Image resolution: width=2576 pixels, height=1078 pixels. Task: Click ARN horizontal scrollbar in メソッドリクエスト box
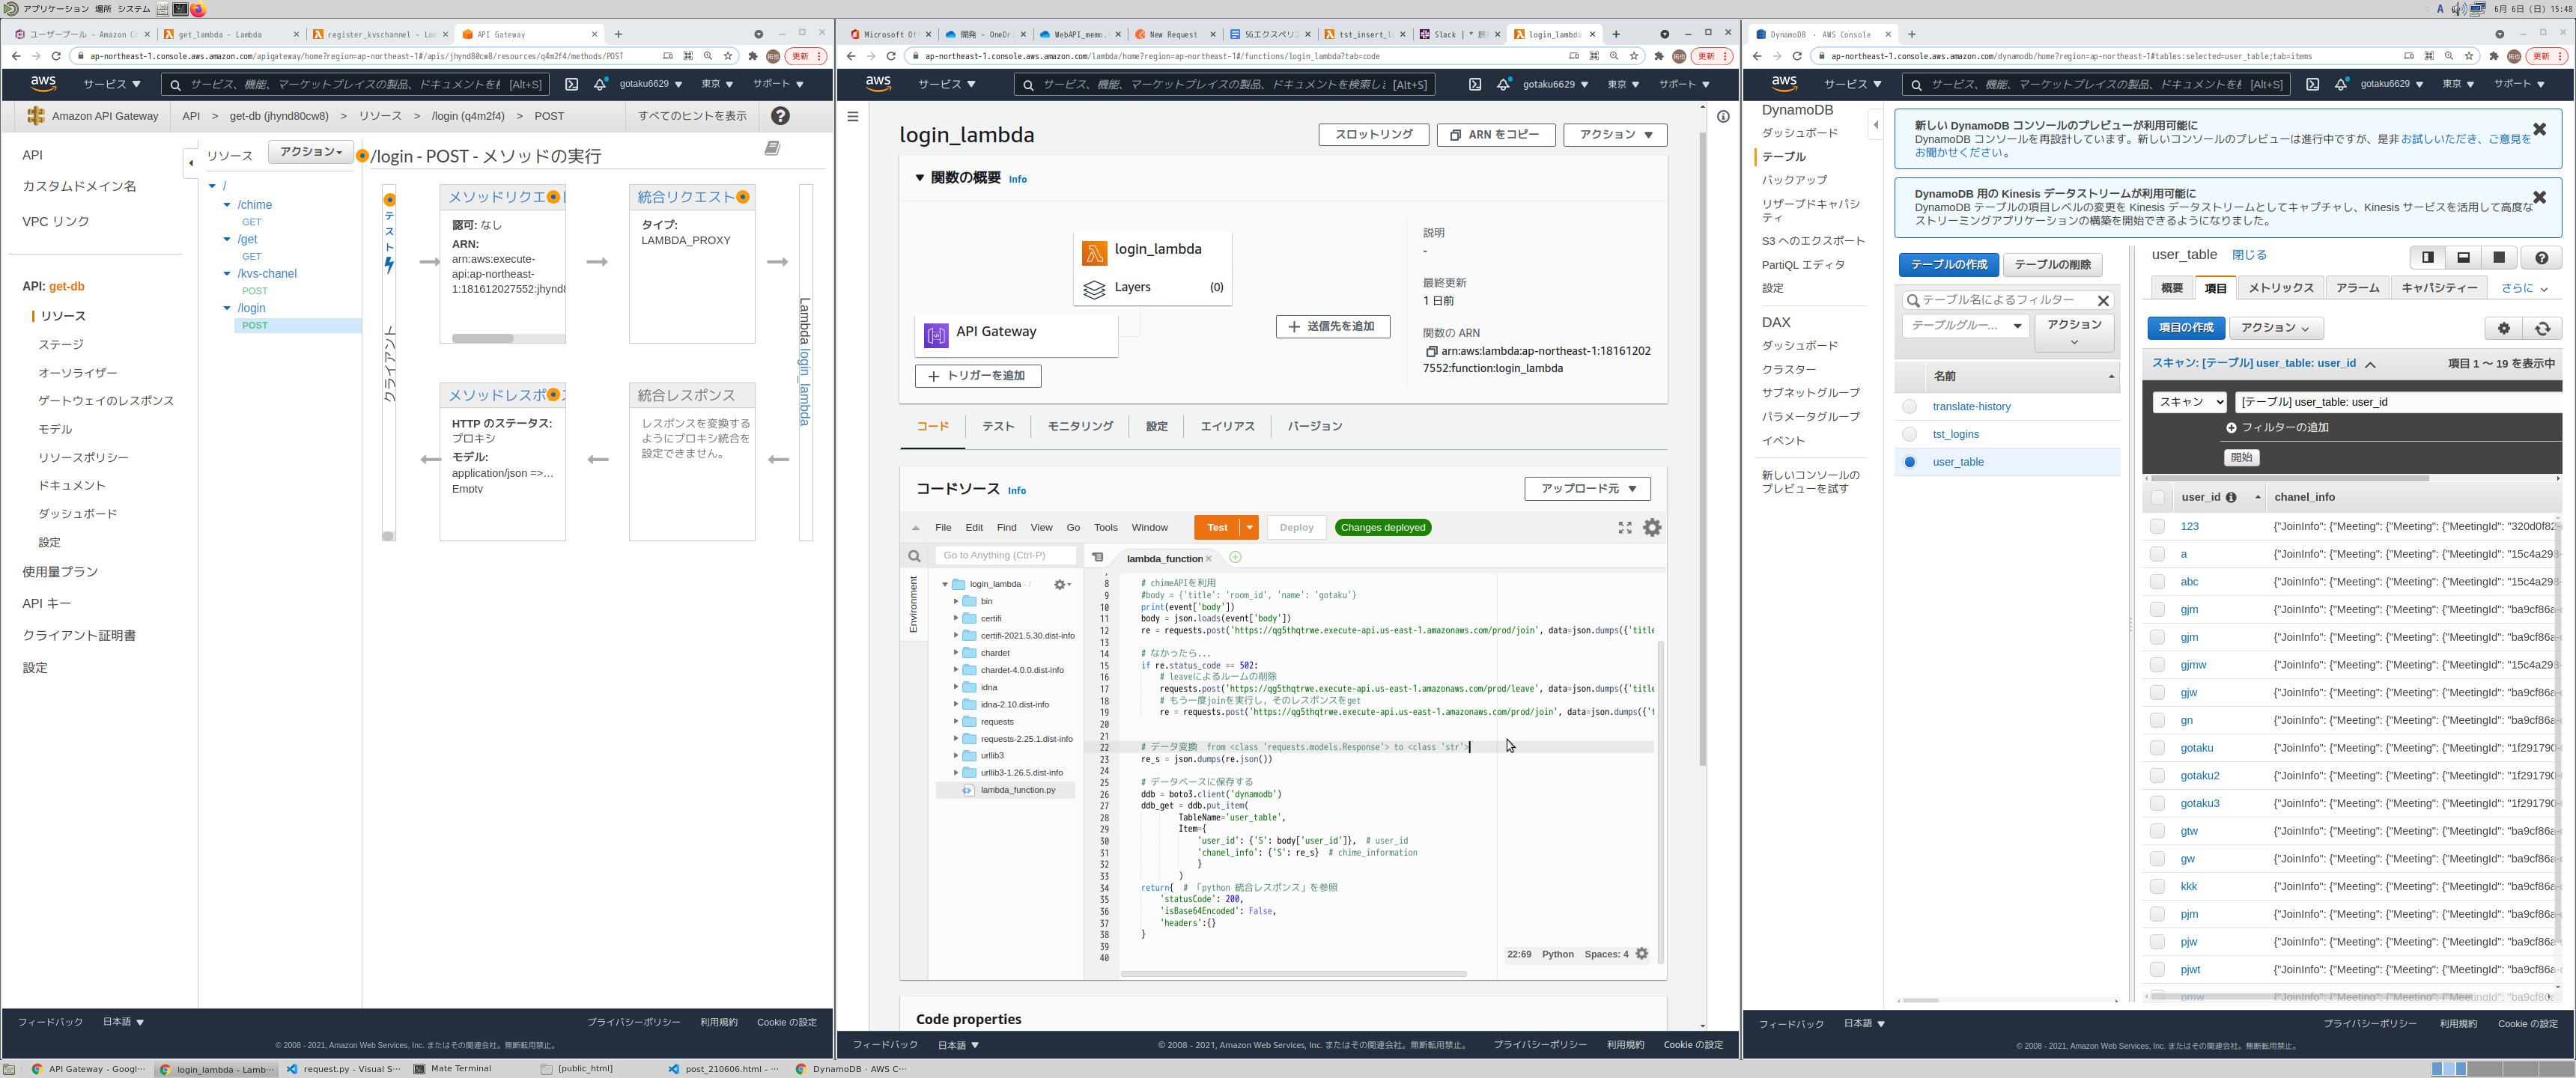(483, 338)
